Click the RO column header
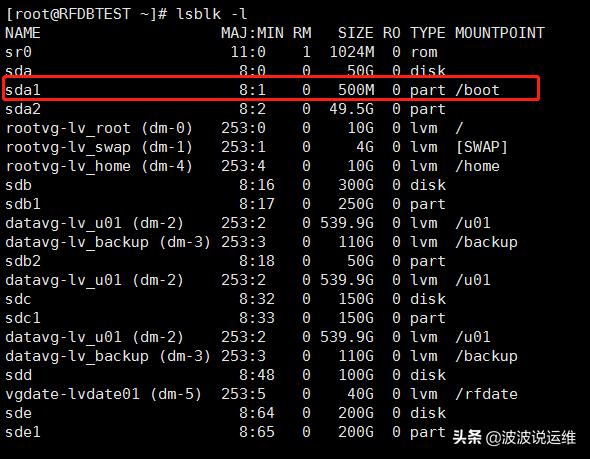Screen dimensions: 590x459 coord(391,33)
